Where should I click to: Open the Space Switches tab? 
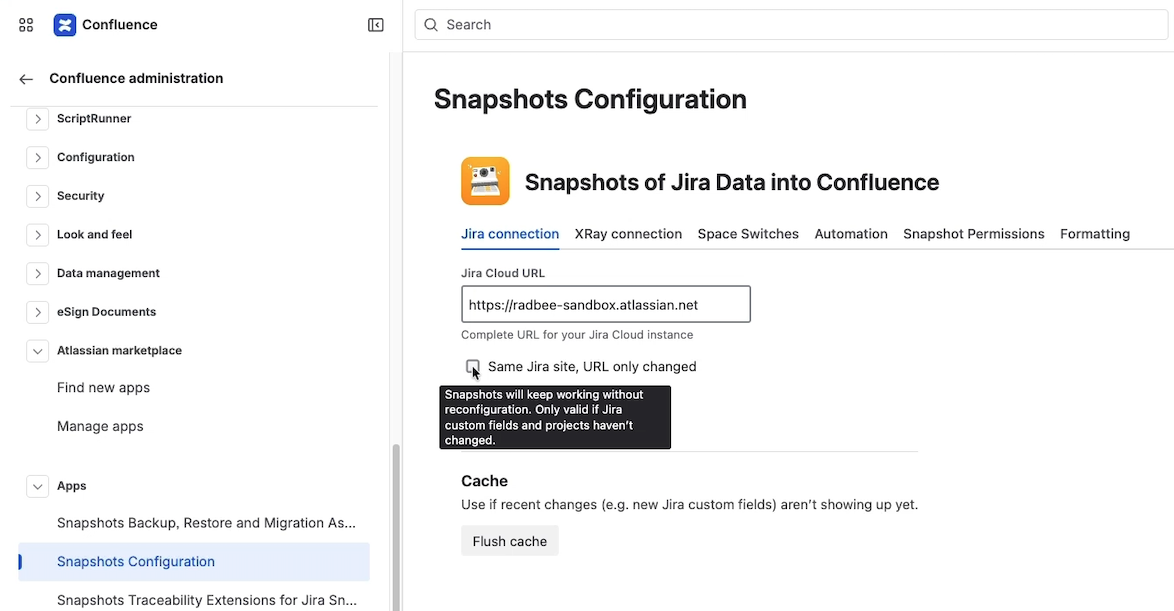point(748,234)
